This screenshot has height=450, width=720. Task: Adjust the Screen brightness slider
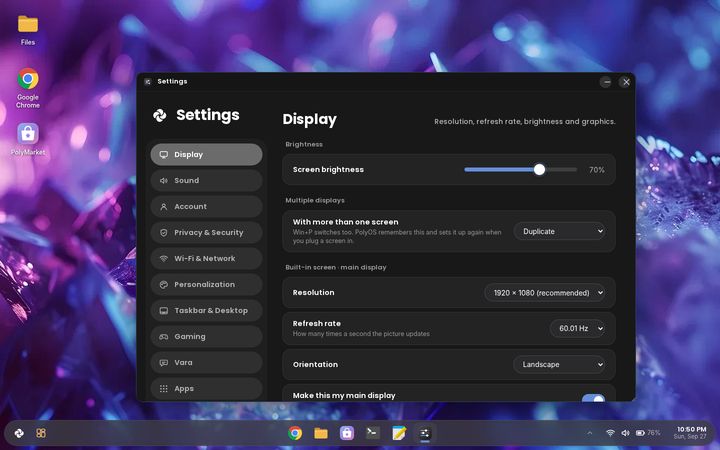[x=520, y=169]
